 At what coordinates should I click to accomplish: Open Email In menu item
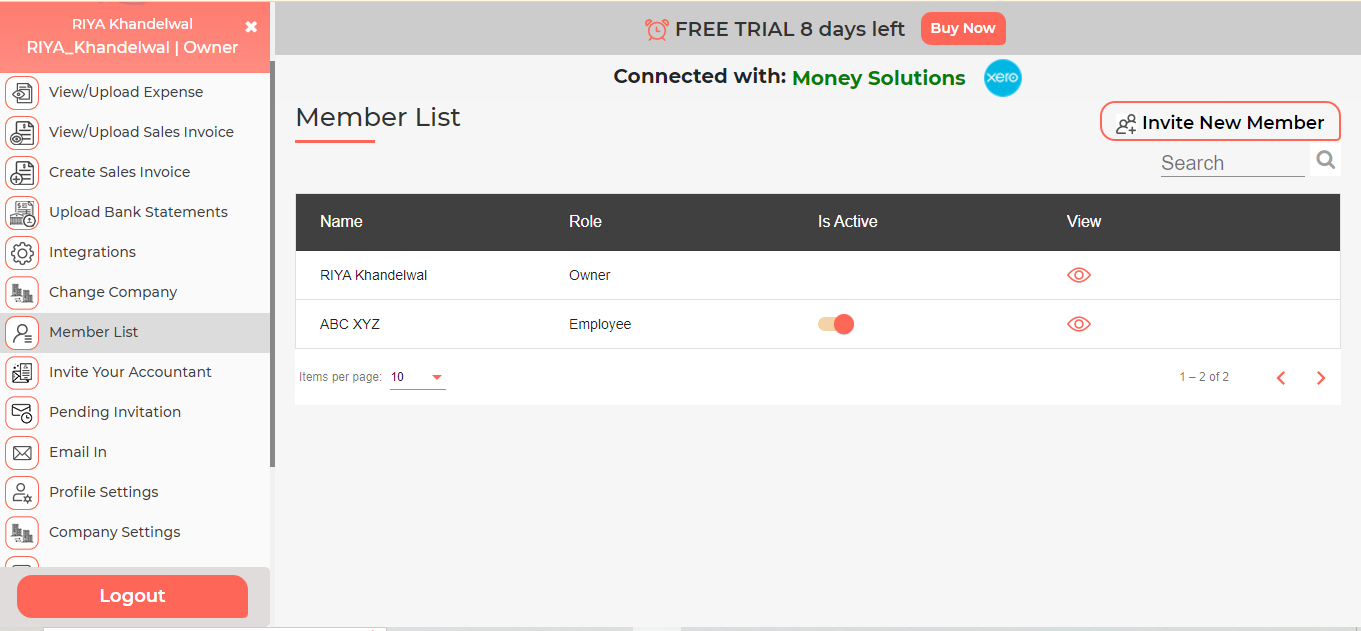(x=135, y=452)
